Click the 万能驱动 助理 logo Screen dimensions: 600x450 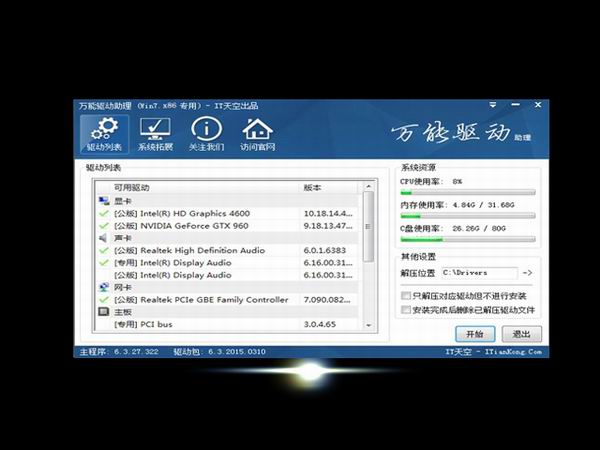461,133
